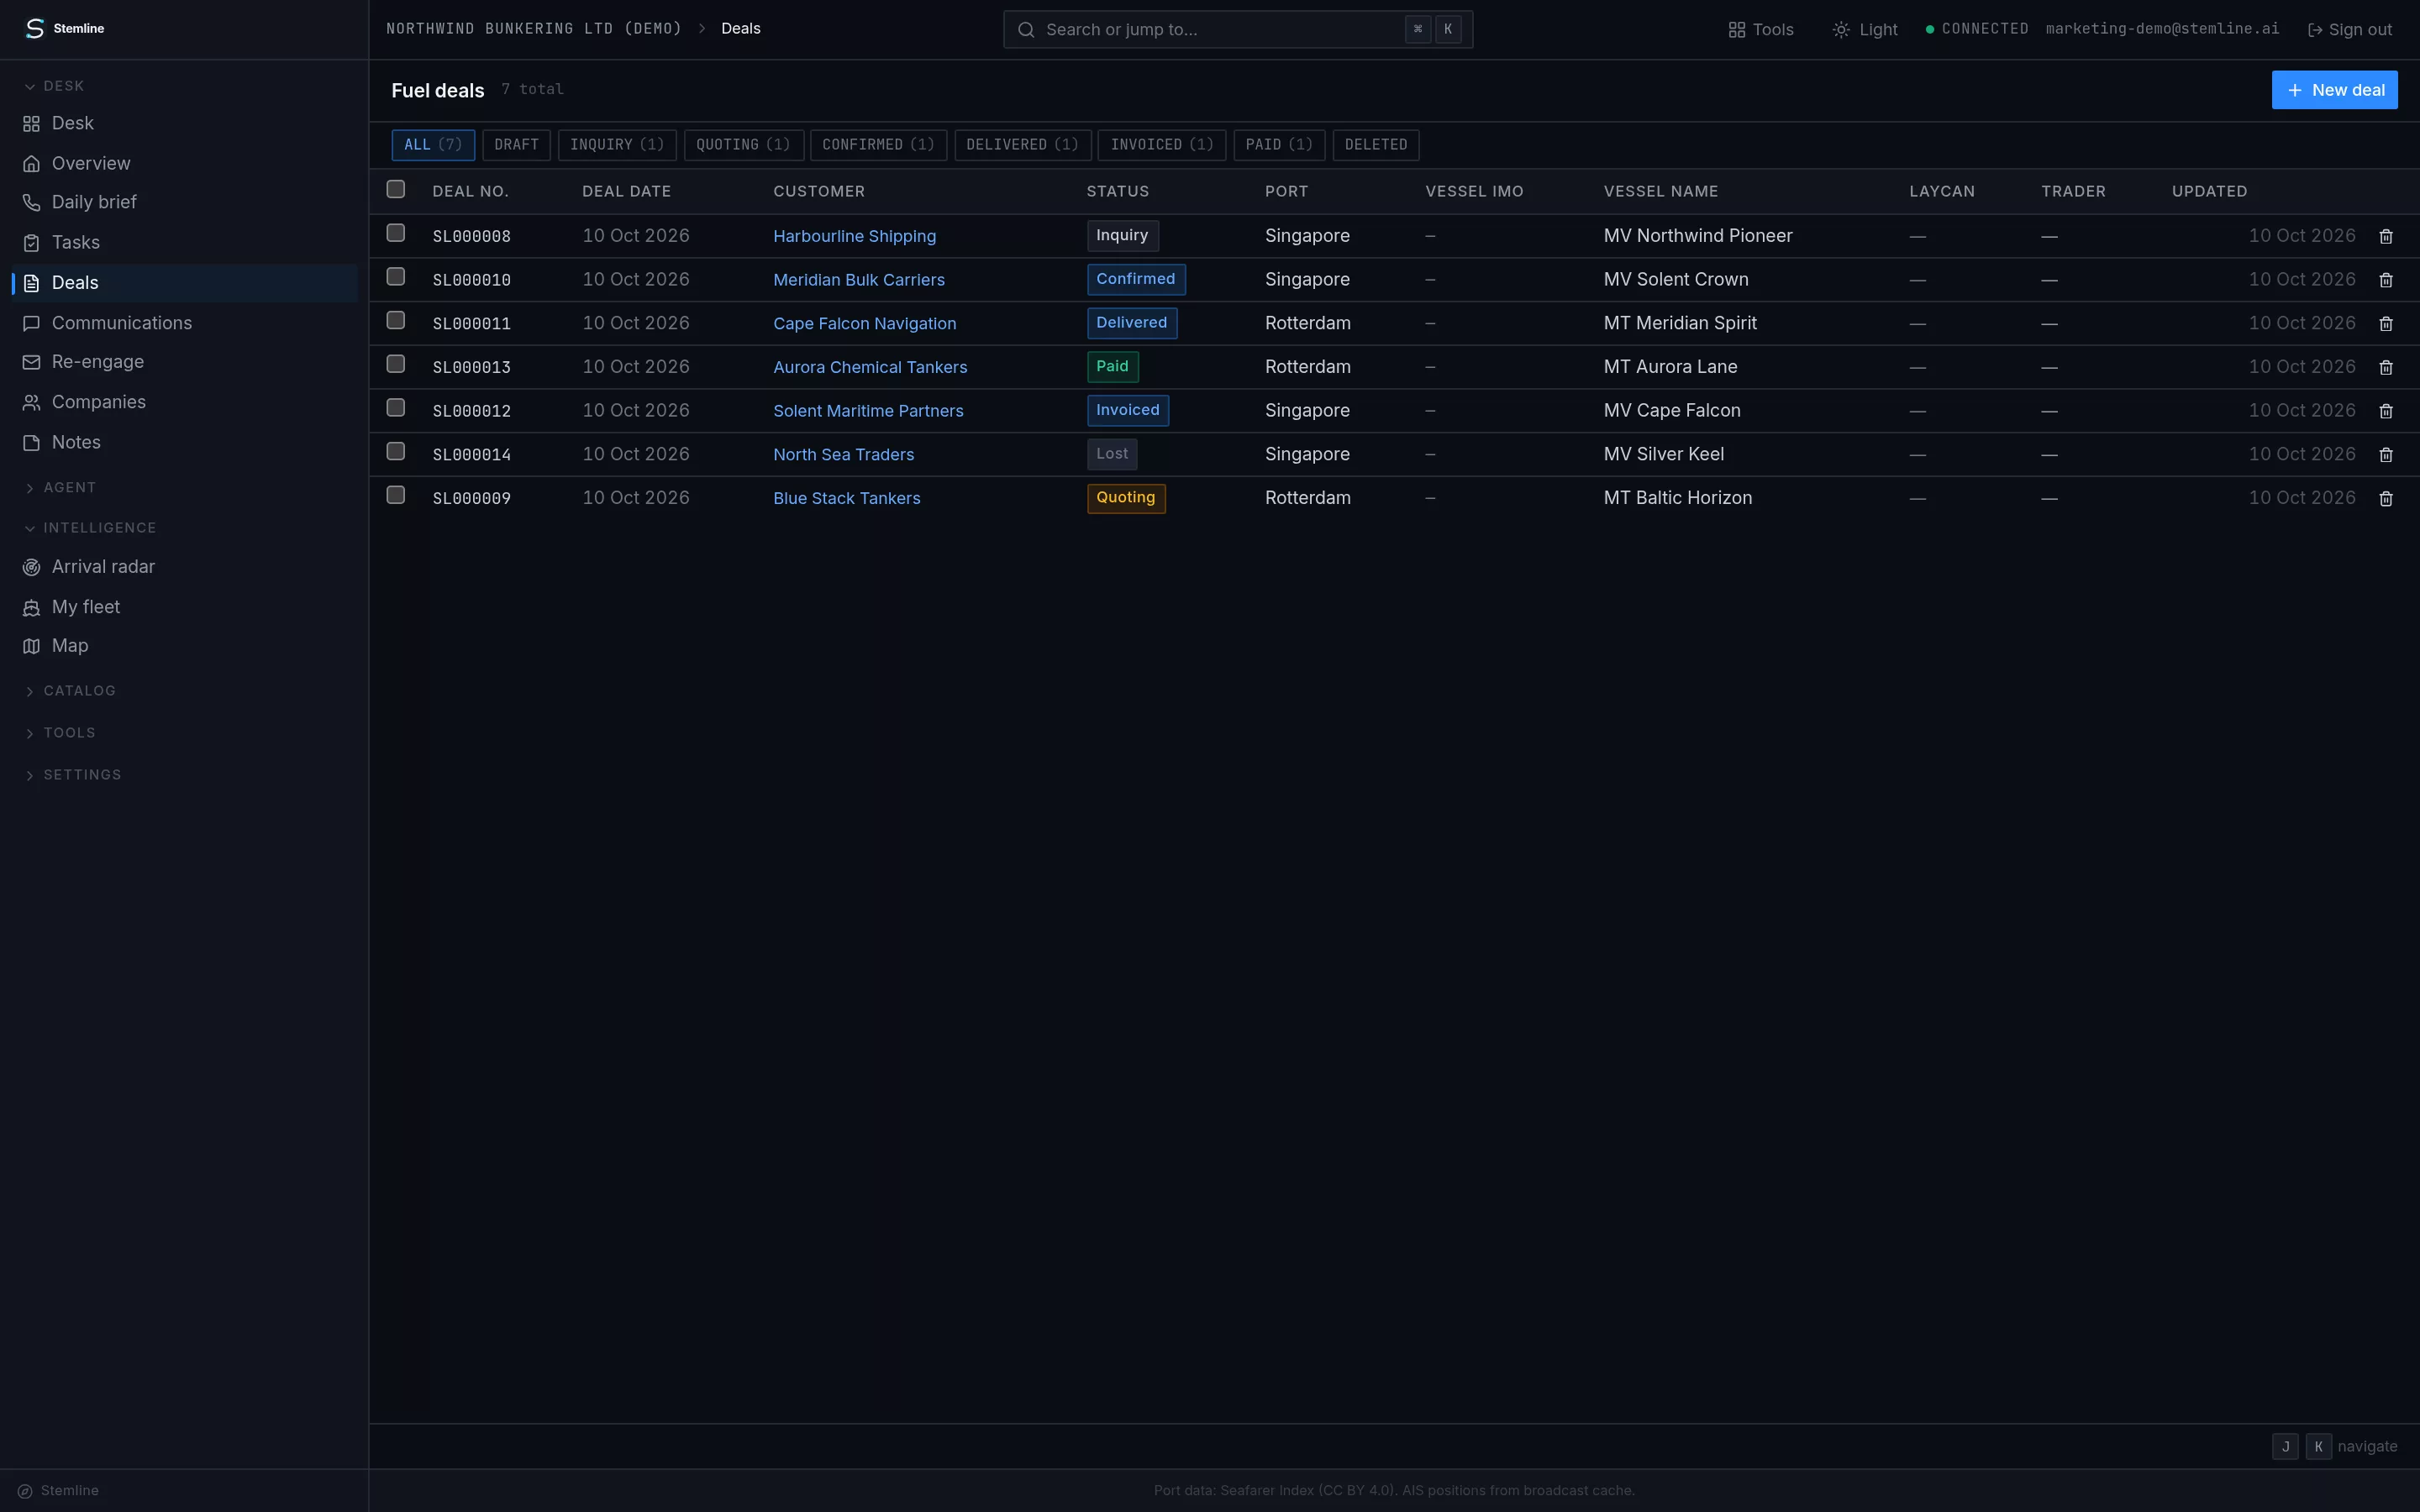Open Harbourline Shipping customer link
The height and width of the screenshot is (1512, 2420).
854,237
